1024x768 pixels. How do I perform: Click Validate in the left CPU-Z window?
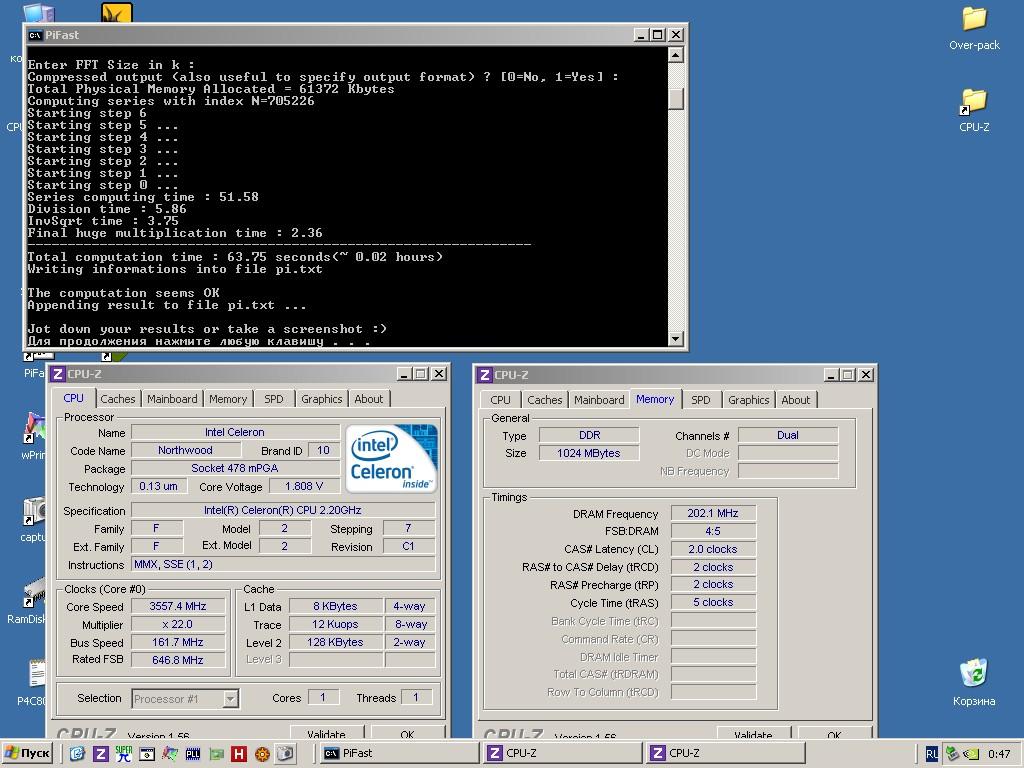coord(326,733)
